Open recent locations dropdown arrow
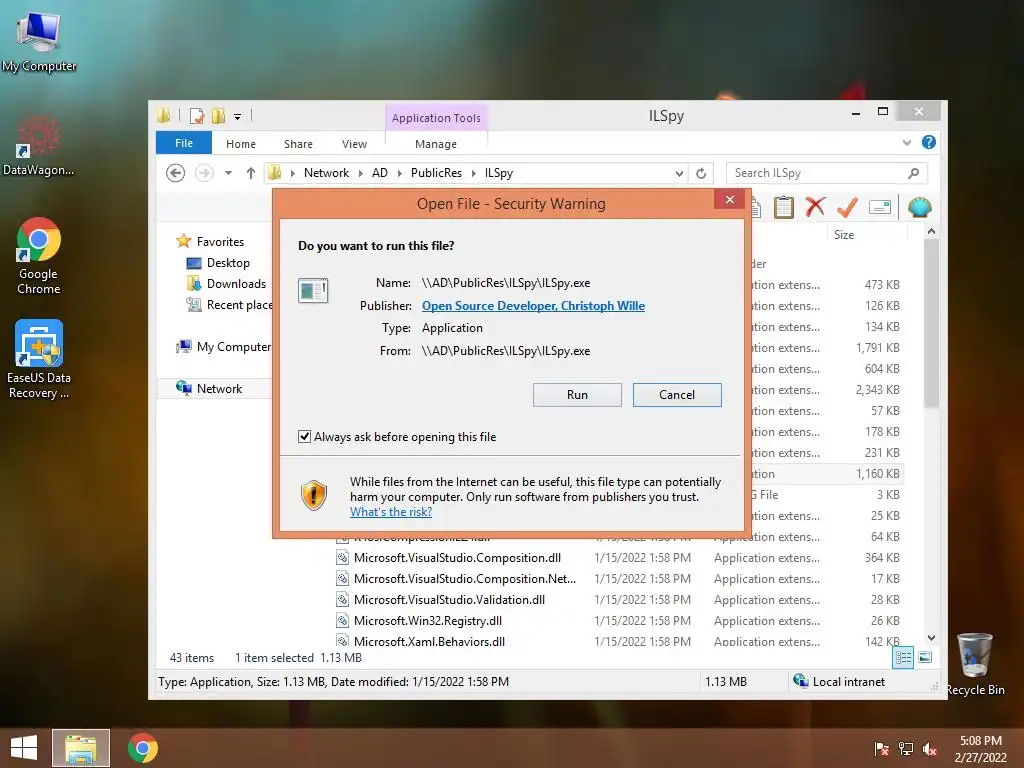The image size is (1024, 768). point(228,173)
